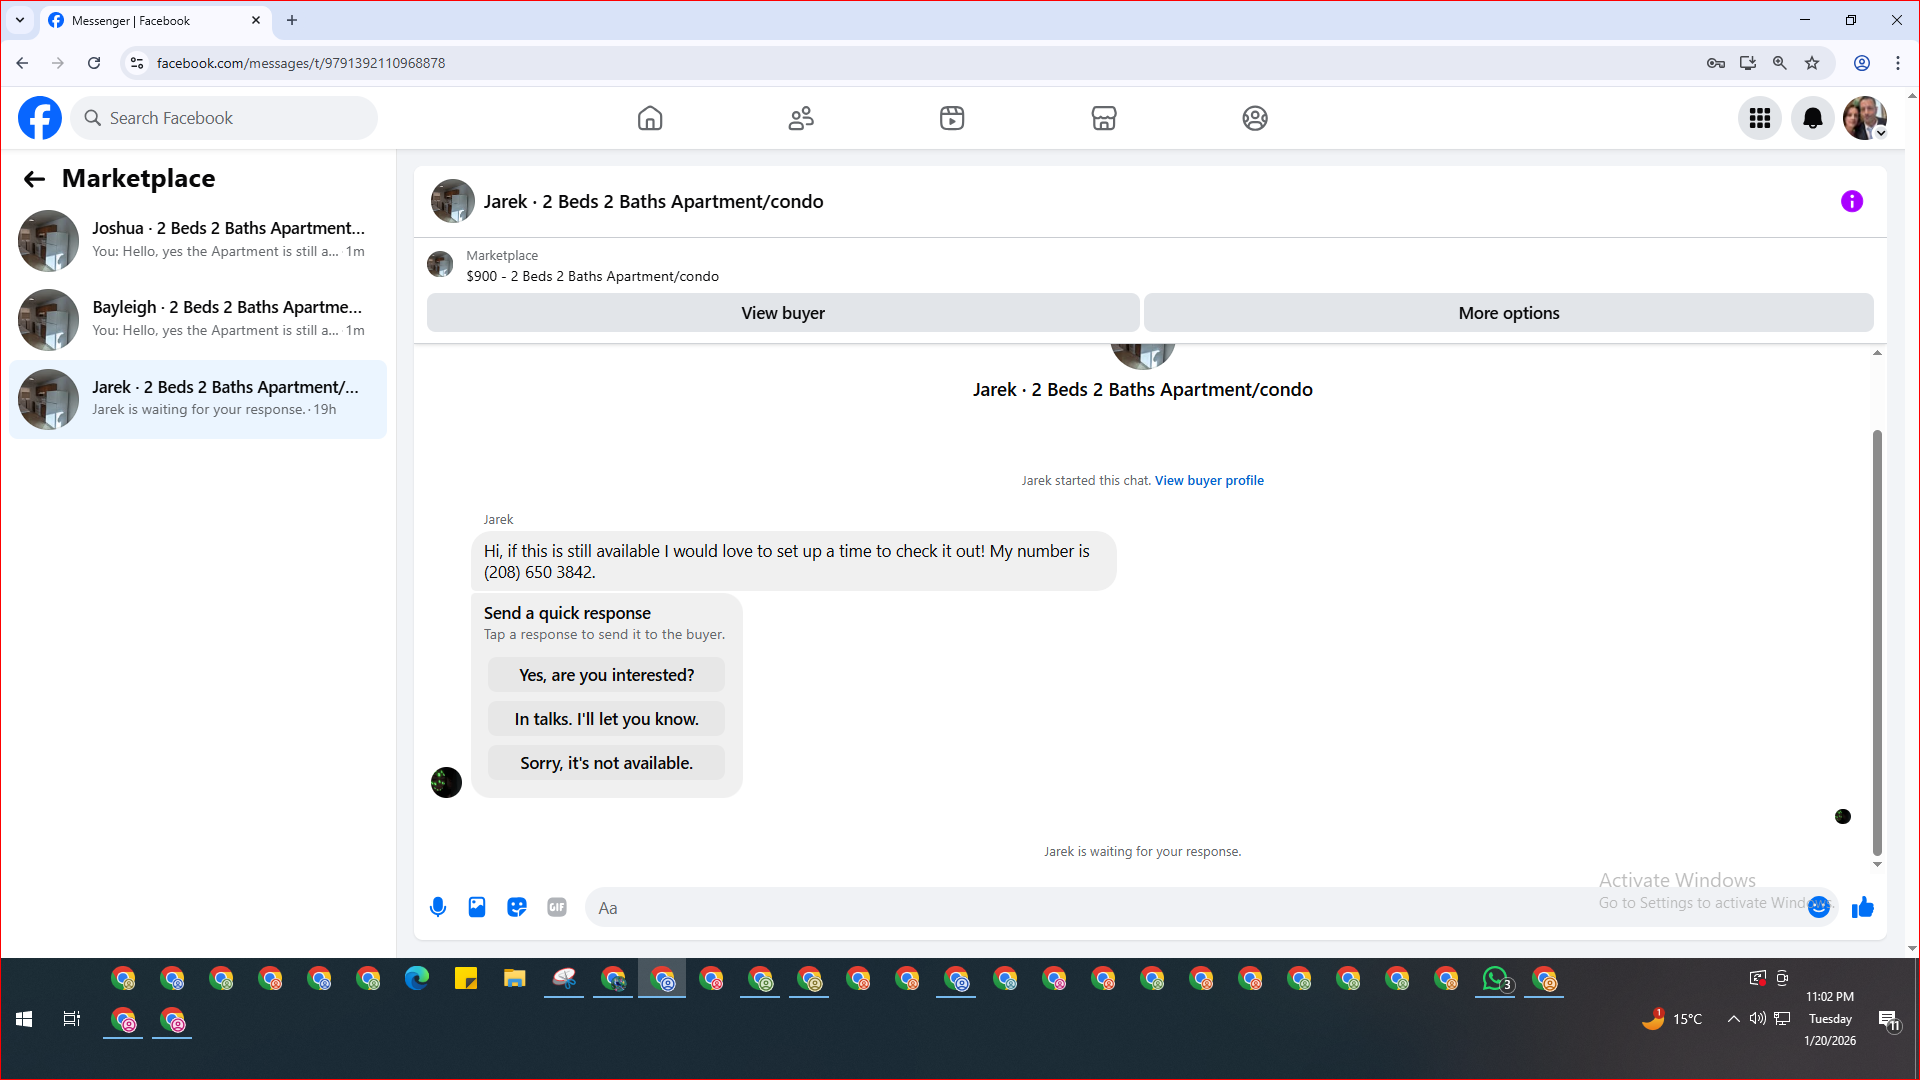Open Task View on the taskbar
This screenshot has width=1920, height=1080.
(x=72, y=1019)
